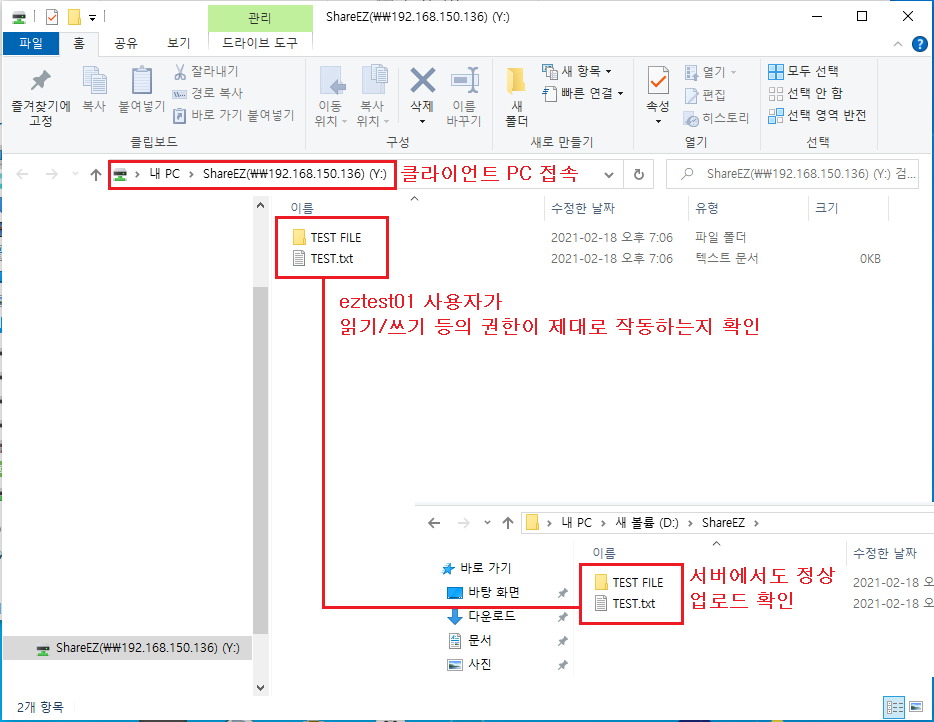Viewport: 934px width, 722px height.
Task: Sort by 크기 size column header
Action: [x=827, y=208]
